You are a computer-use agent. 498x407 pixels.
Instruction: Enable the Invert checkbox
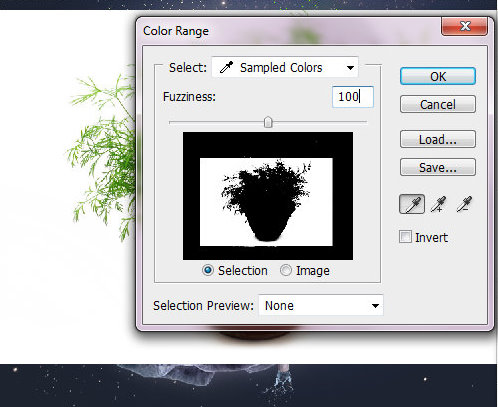click(x=405, y=237)
